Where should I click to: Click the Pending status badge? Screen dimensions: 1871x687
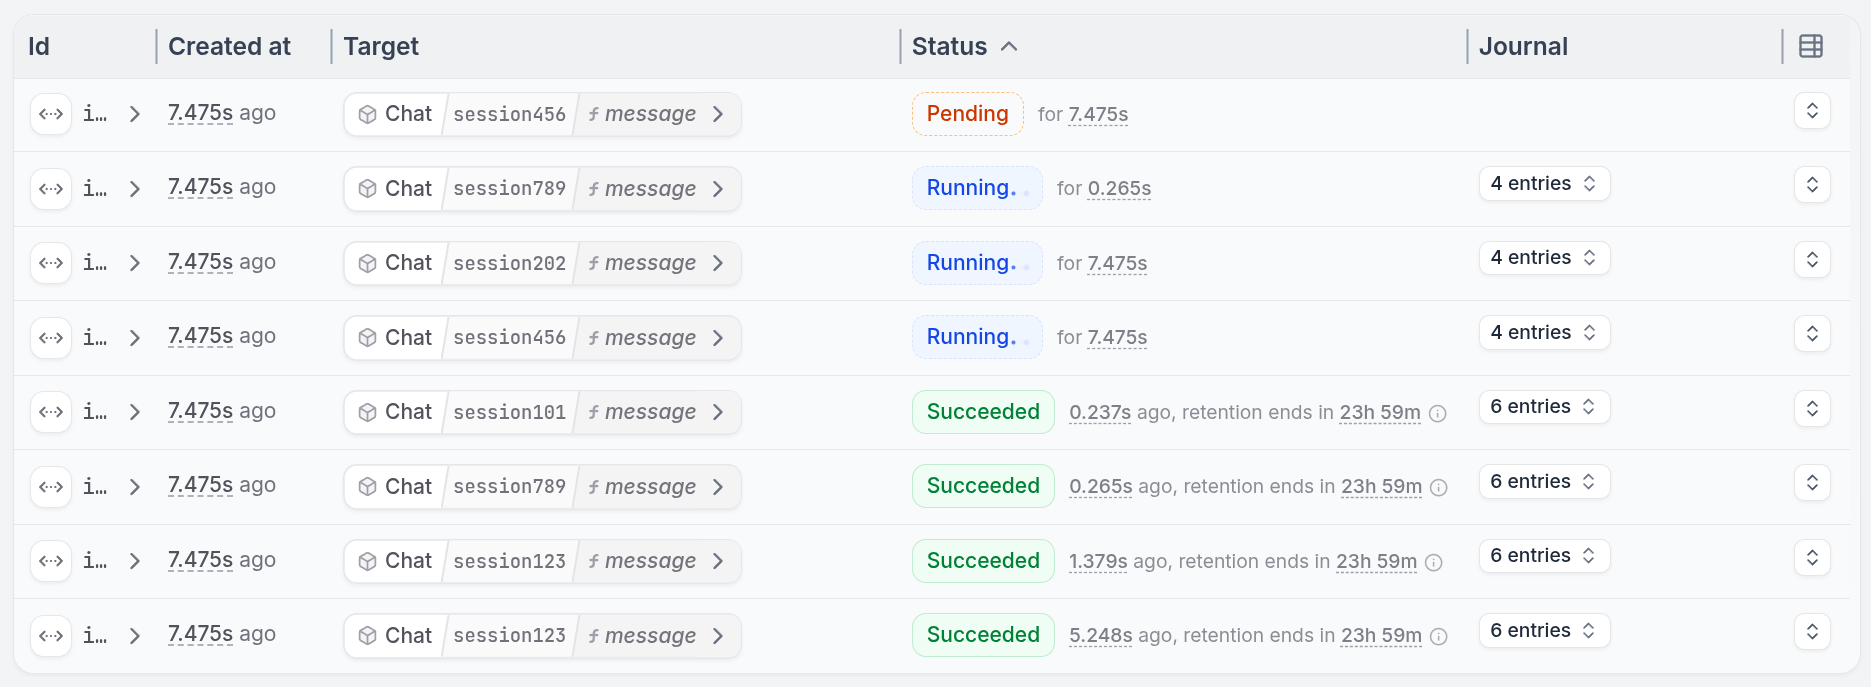tap(967, 114)
